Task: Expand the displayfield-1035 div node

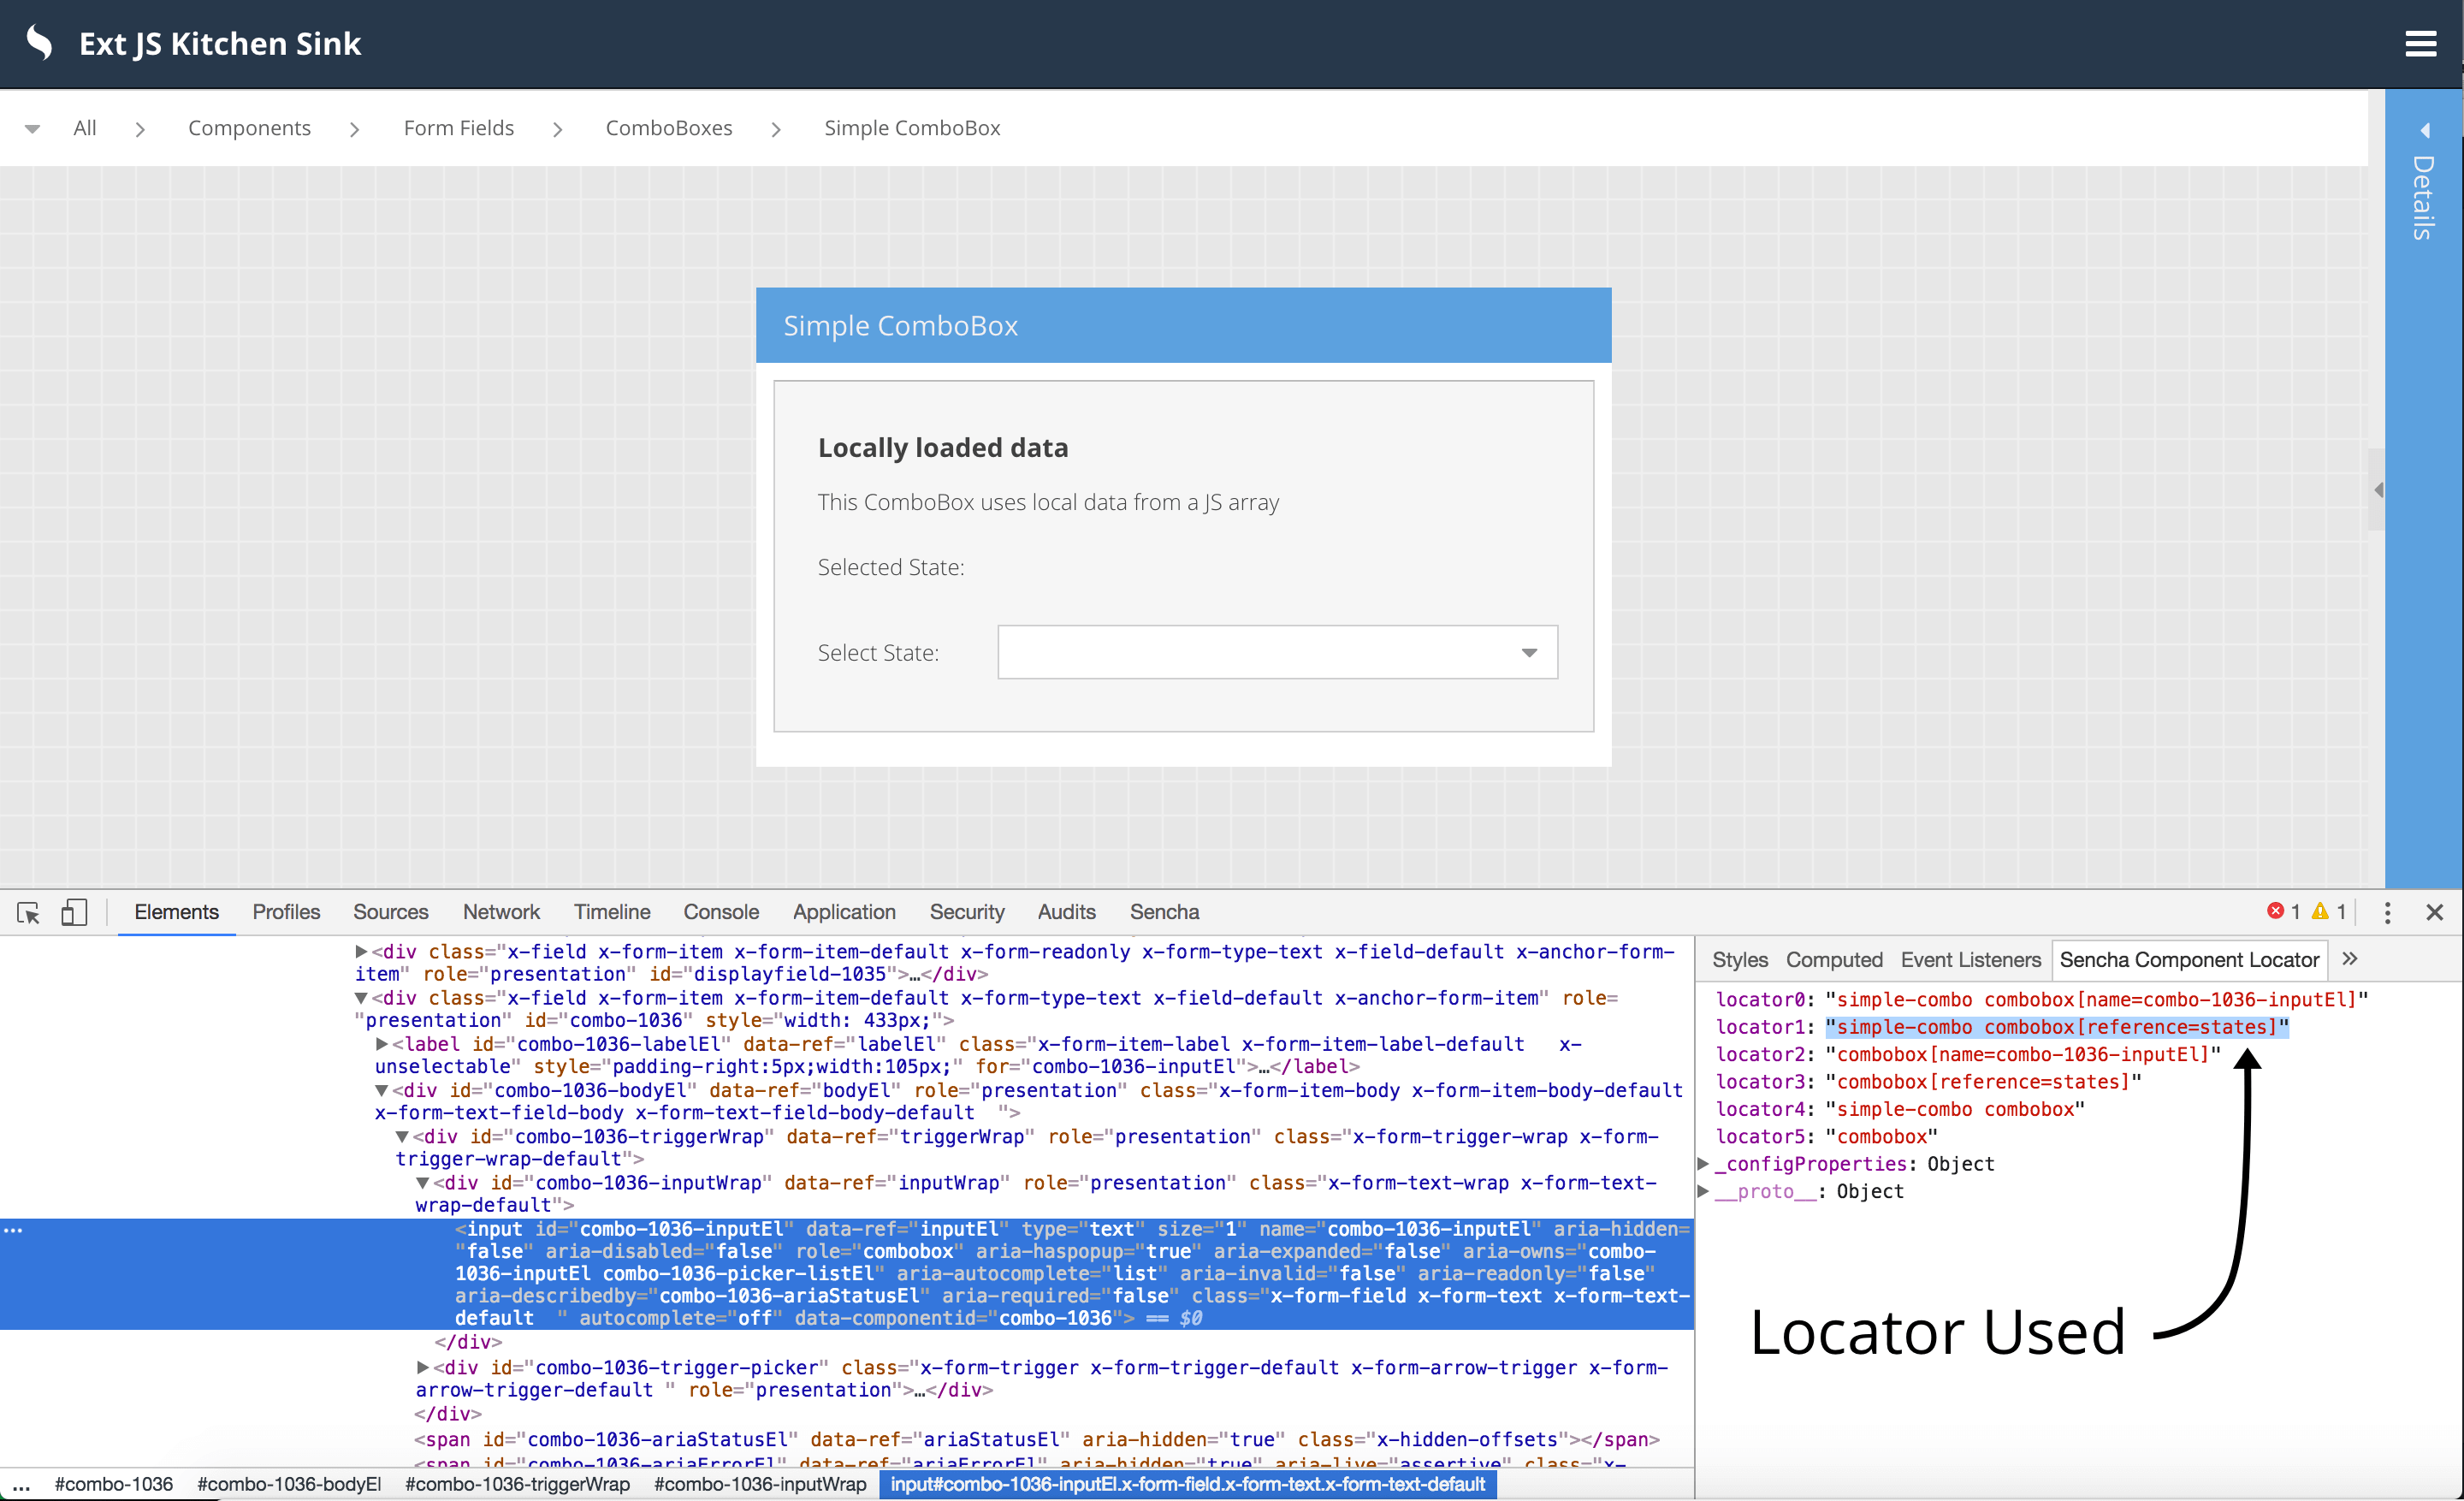Action: coord(362,951)
